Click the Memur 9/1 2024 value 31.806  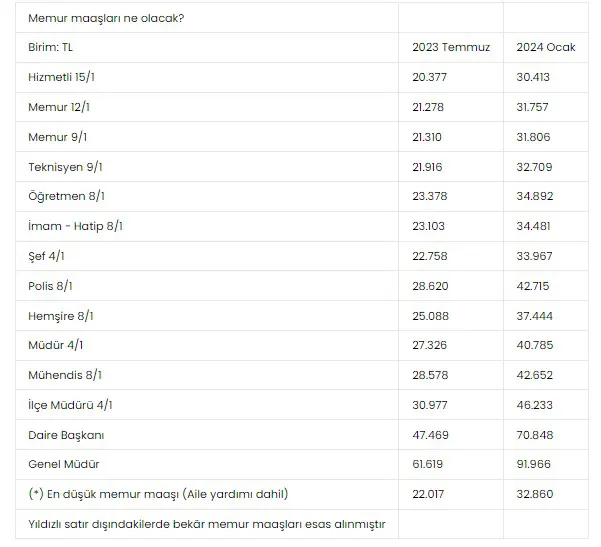click(x=534, y=137)
